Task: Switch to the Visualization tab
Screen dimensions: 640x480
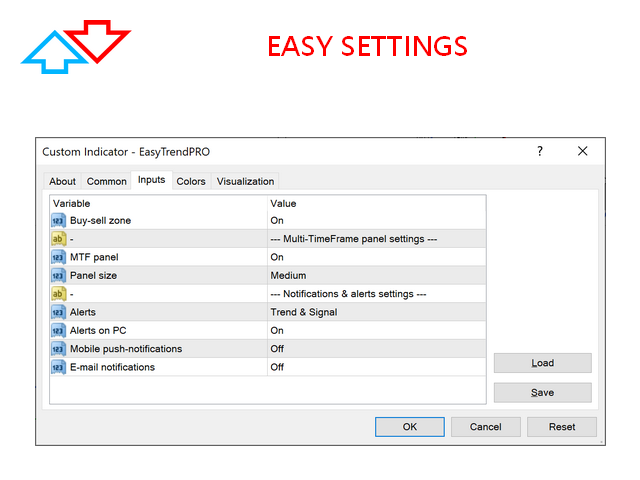Action: (x=245, y=181)
